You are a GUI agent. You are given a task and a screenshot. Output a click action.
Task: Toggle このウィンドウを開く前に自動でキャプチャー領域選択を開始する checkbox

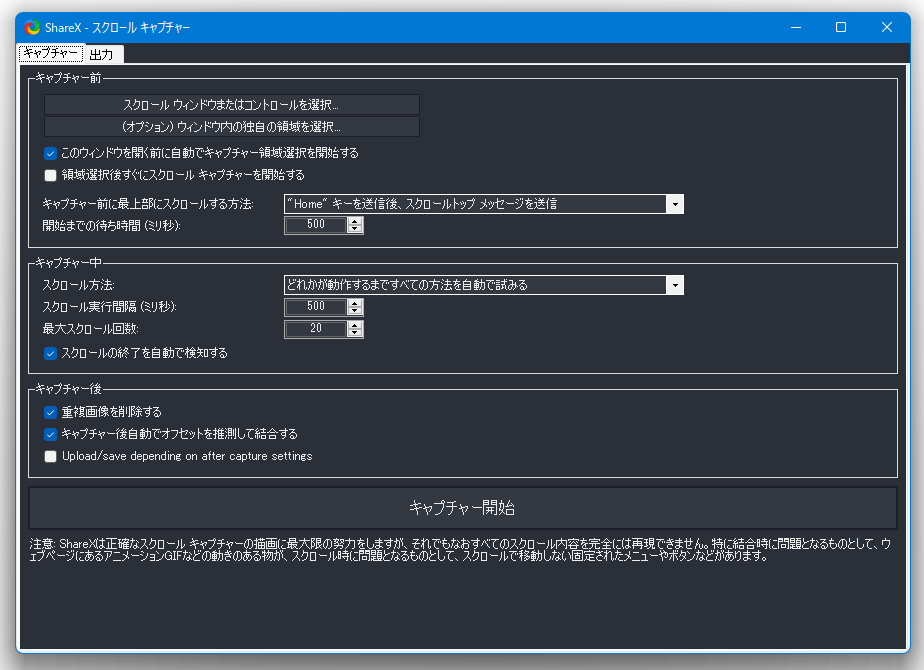(51, 153)
